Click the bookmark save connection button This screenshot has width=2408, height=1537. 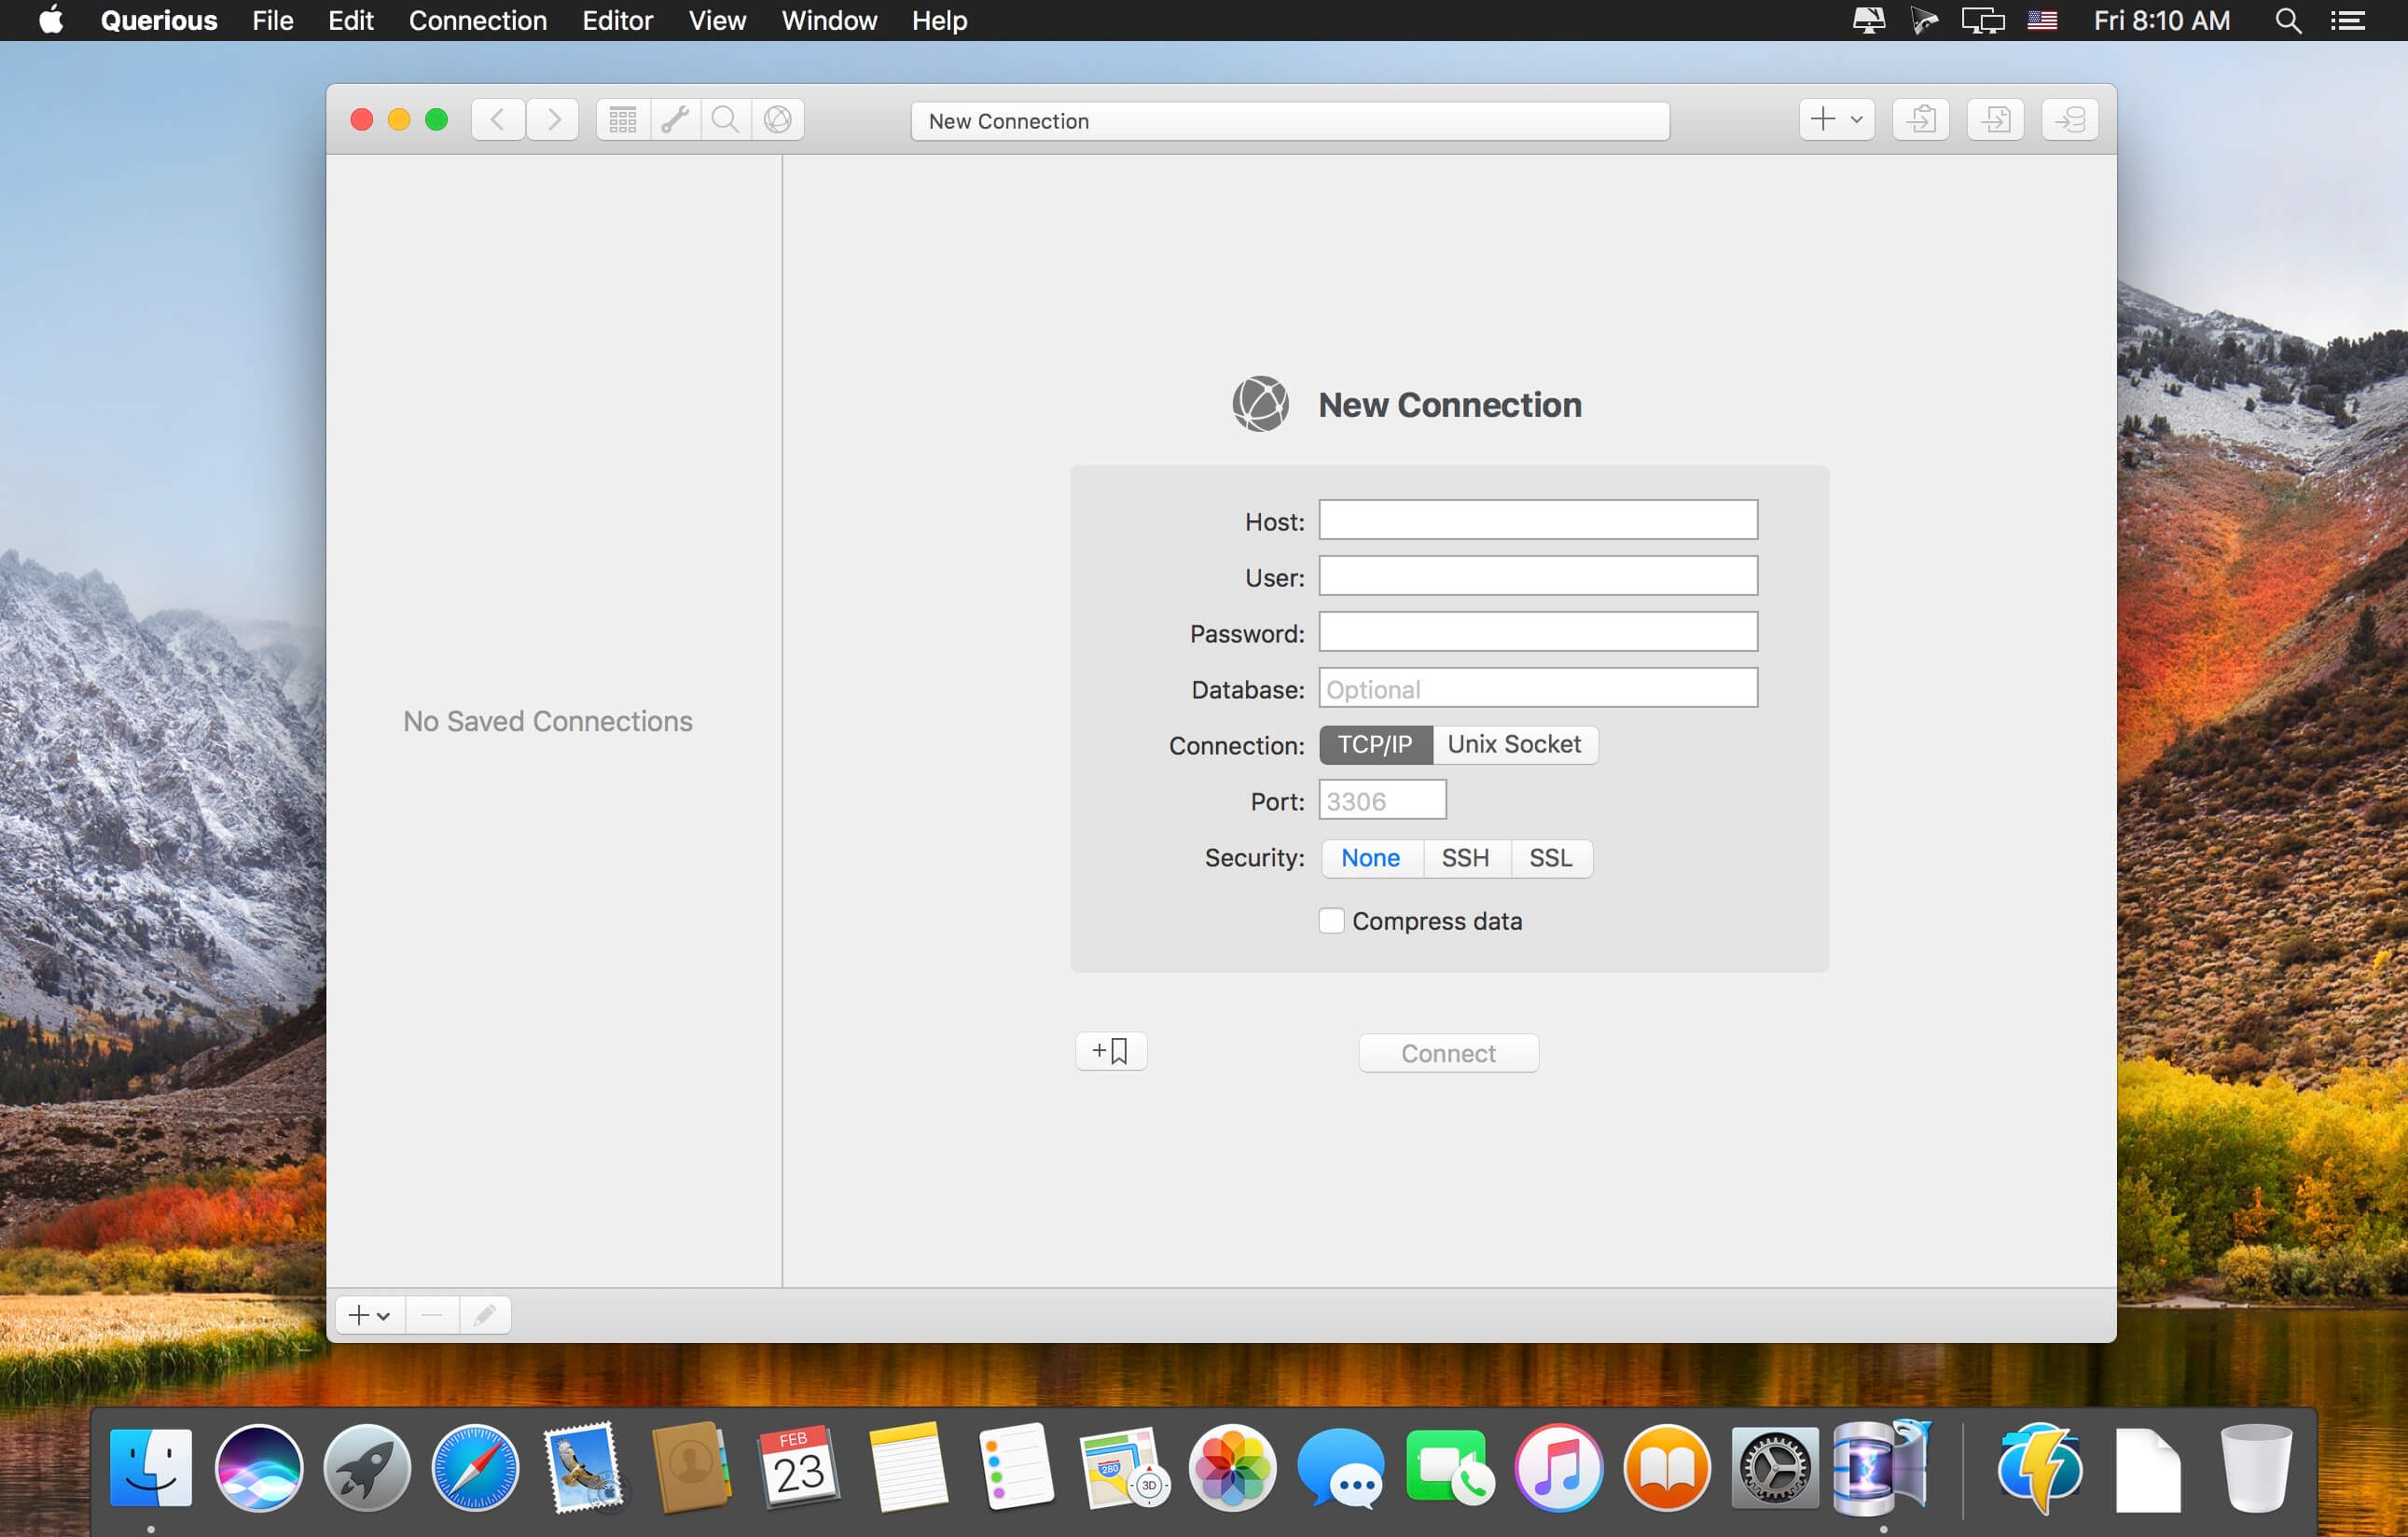(x=1110, y=1051)
